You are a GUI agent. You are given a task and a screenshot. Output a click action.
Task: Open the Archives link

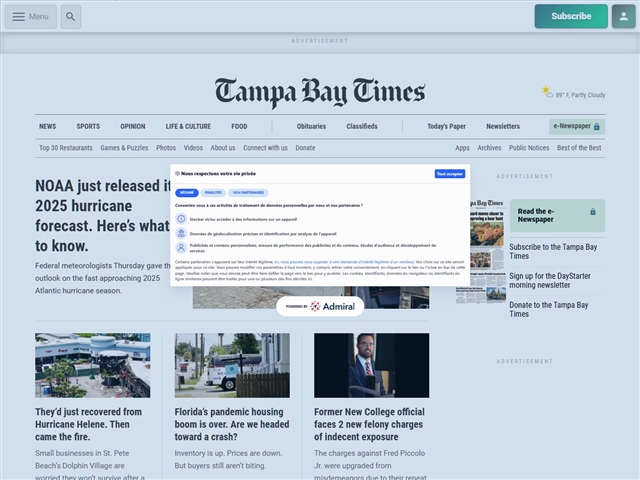coord(489,148)
